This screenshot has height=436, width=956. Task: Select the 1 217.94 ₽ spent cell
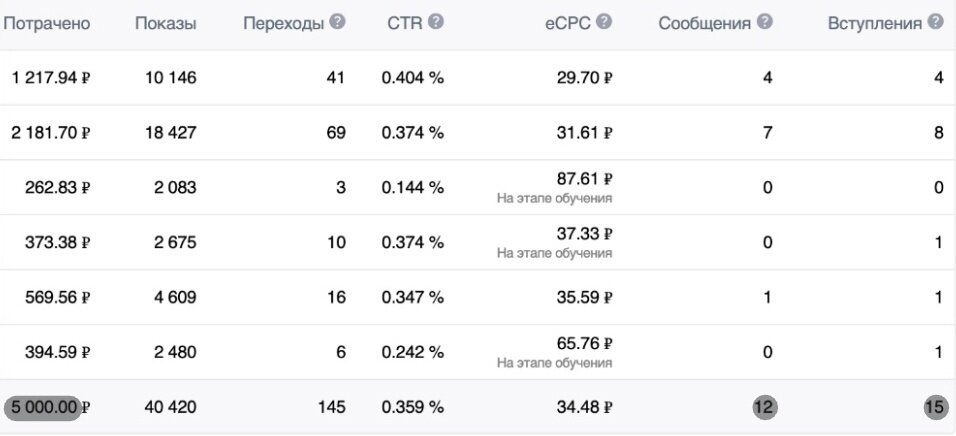click(x=51, y=77)
